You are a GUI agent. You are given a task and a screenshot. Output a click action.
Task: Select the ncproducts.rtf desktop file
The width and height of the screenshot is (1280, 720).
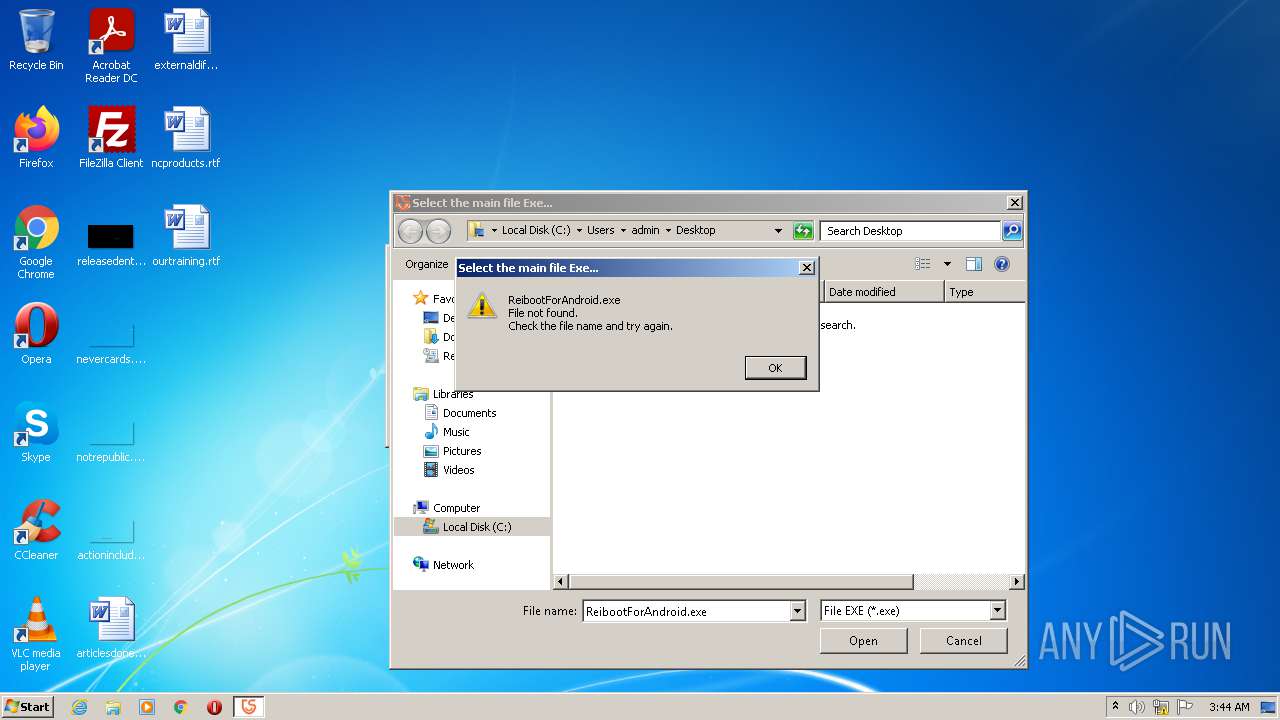pos(186,138)
